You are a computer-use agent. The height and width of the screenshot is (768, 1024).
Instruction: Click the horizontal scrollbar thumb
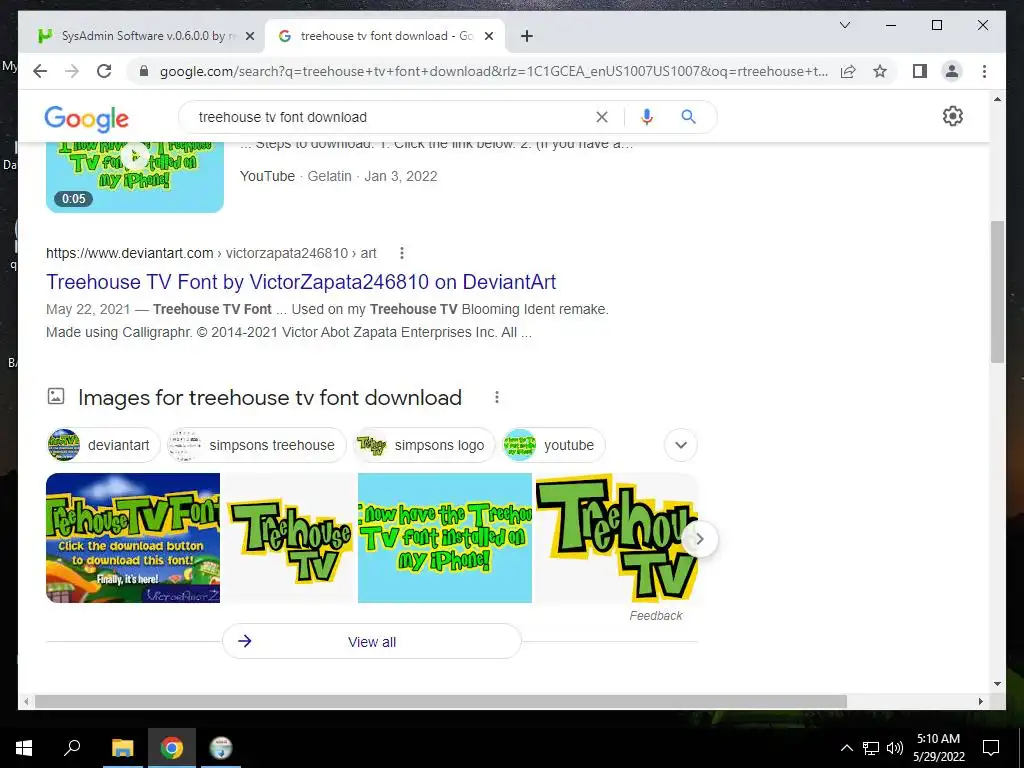[441, 701]
